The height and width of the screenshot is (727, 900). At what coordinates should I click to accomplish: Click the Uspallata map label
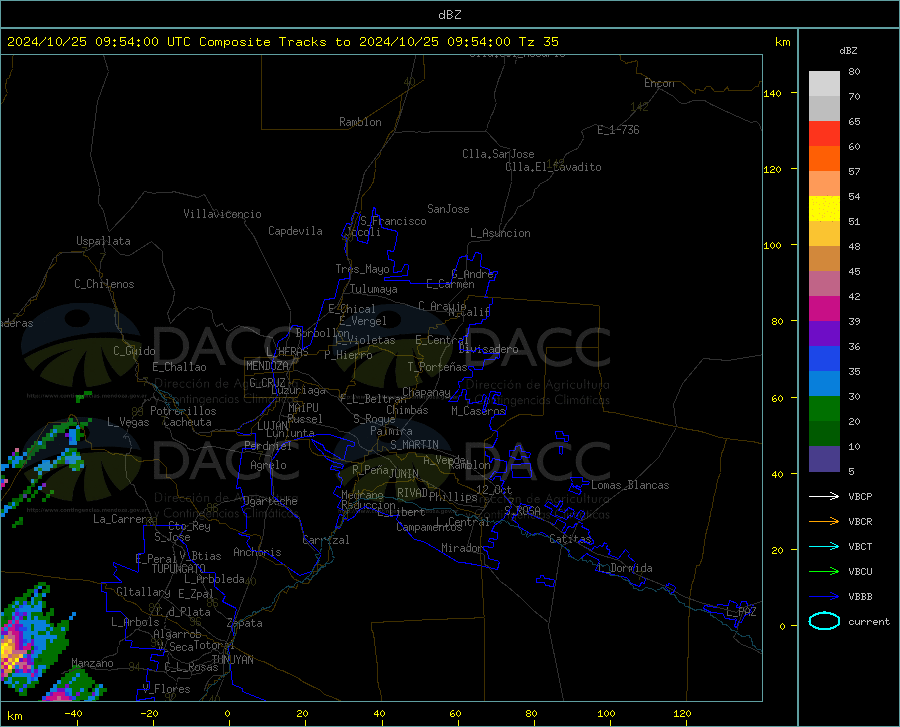[103, 241]
